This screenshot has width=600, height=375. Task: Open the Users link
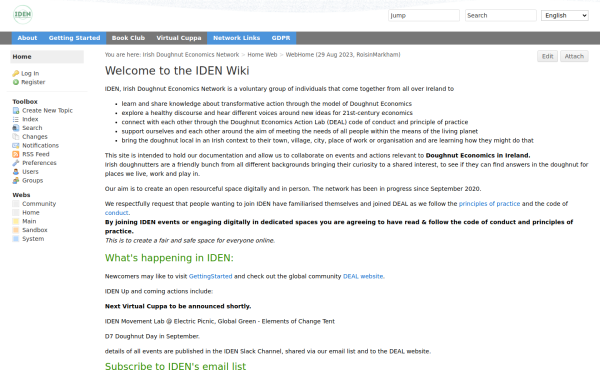[30, 172]
